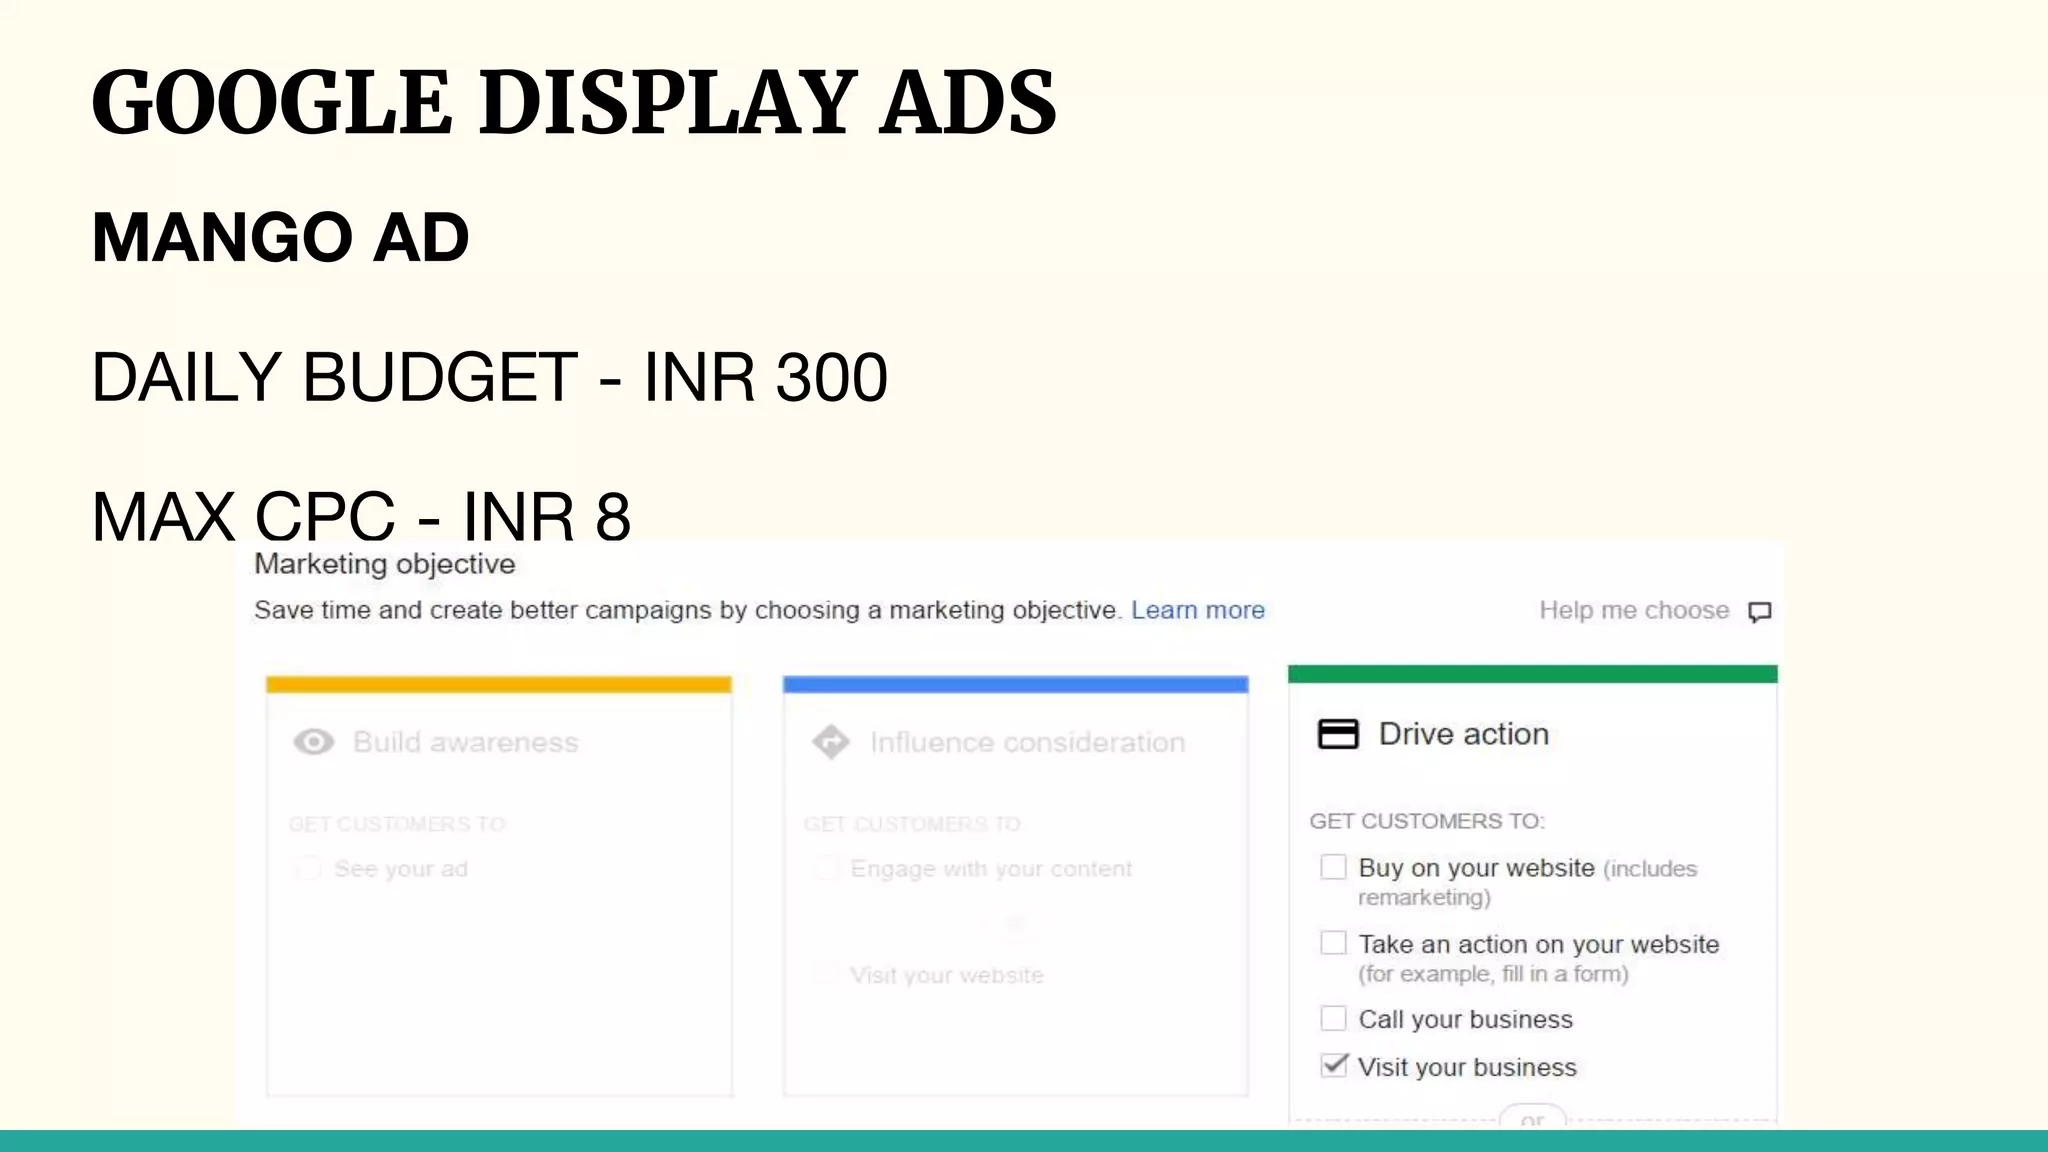This screenshot has width=2048, height=1152.
Task: Check the Call your business box
Action: click(1333, 1019)
